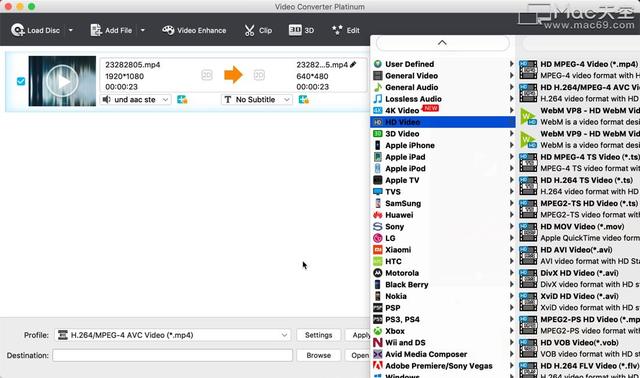Choose XviD HD Video (*.avi) format
Image resolution: width=640 pixels, height=378 pixels.
point(579,302)
